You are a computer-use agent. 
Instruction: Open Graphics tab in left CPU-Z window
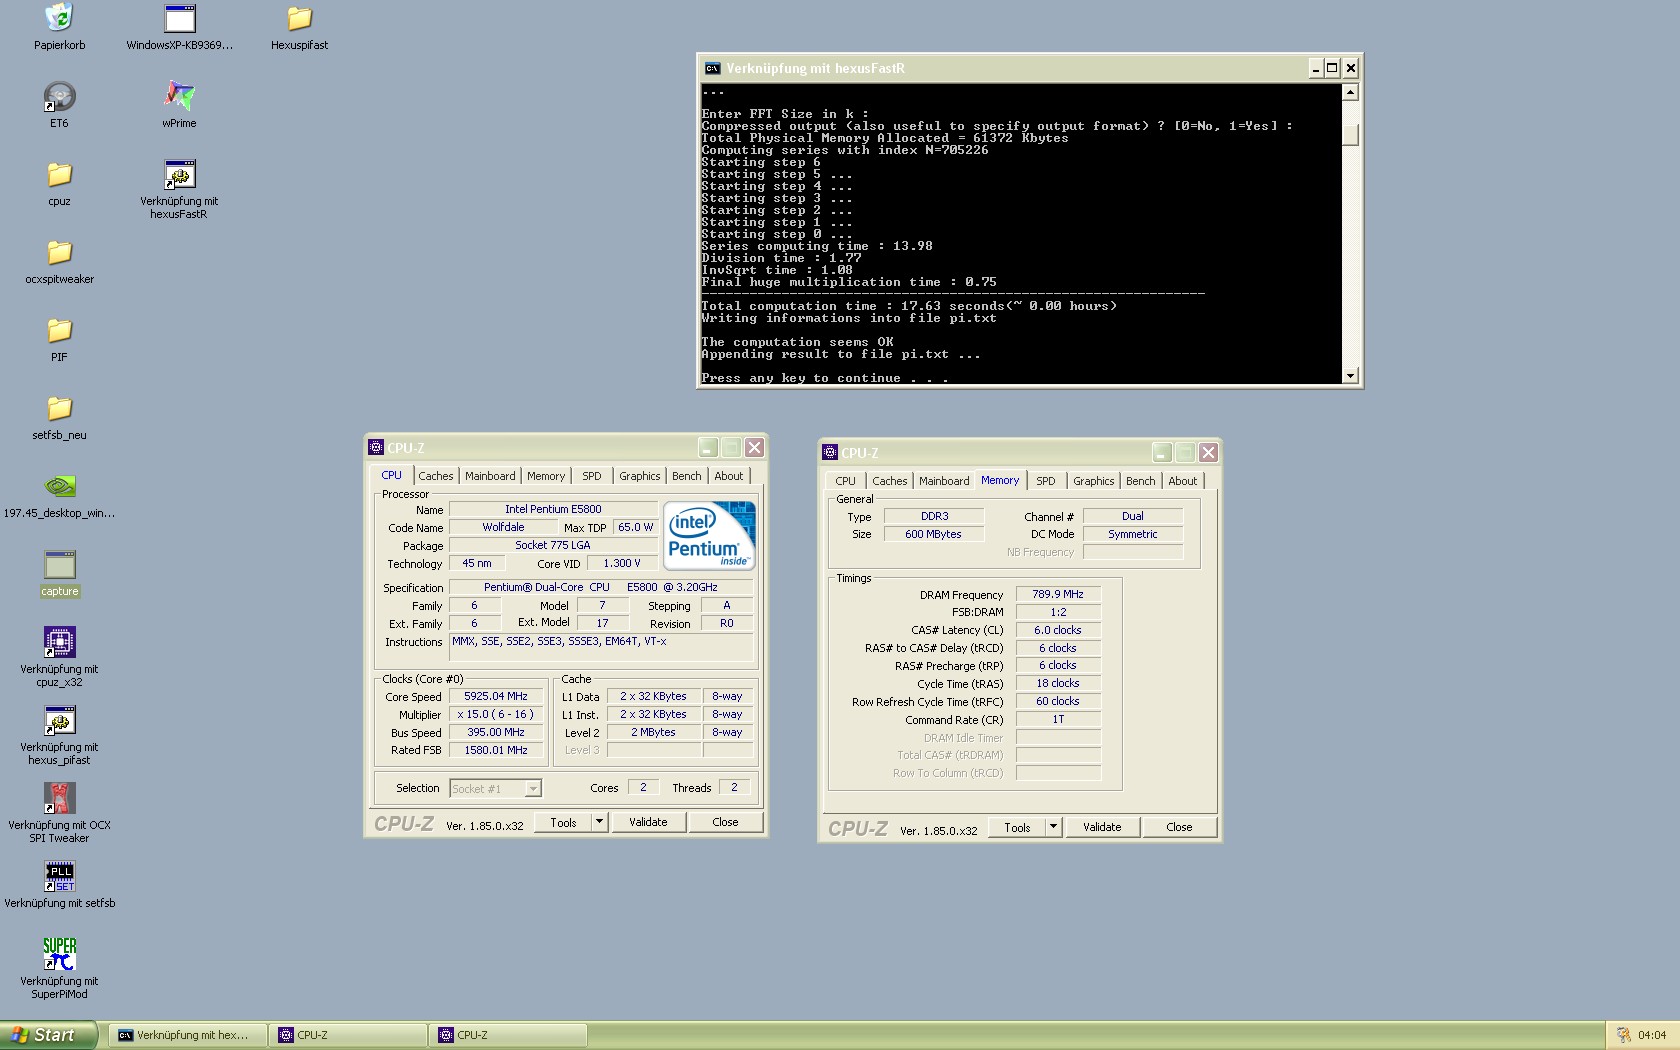640,476
